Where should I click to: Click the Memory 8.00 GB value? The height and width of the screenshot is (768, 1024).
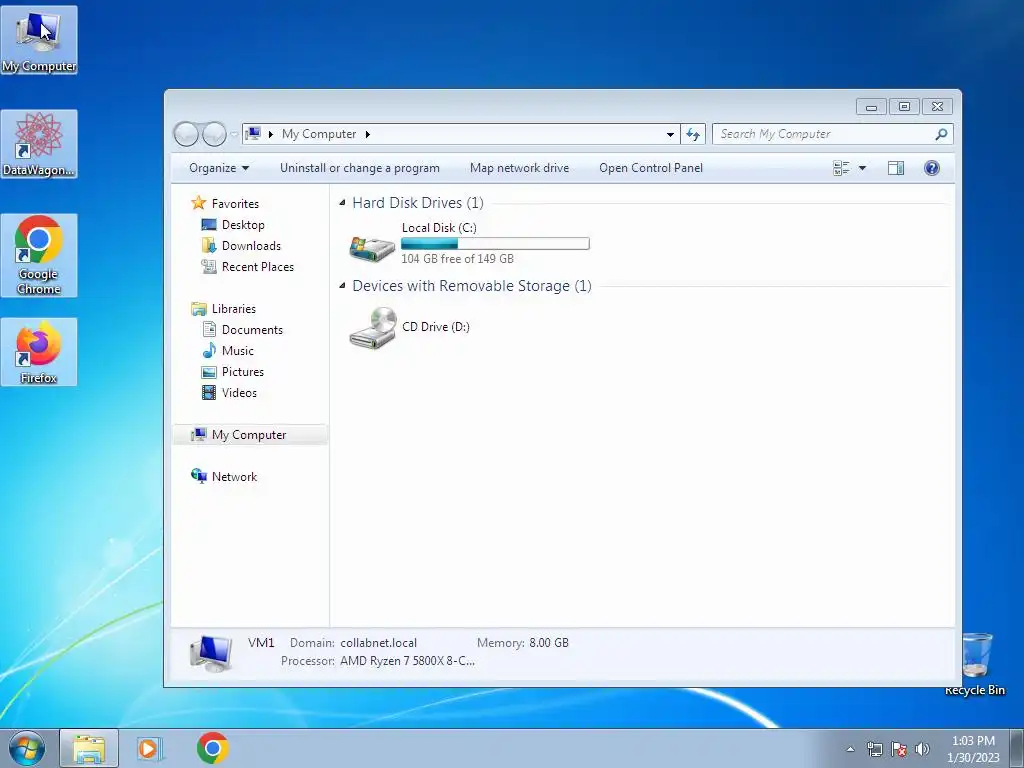pyautogui.click(x=549, y=643)
